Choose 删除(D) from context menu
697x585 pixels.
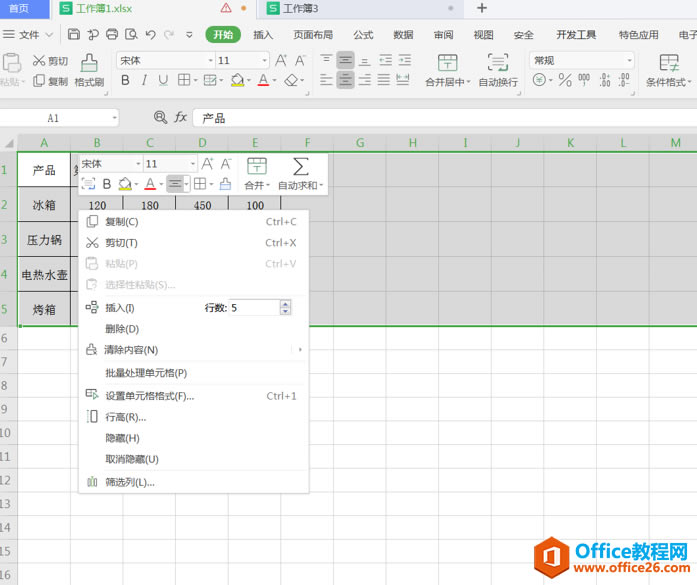pos(193,329)
